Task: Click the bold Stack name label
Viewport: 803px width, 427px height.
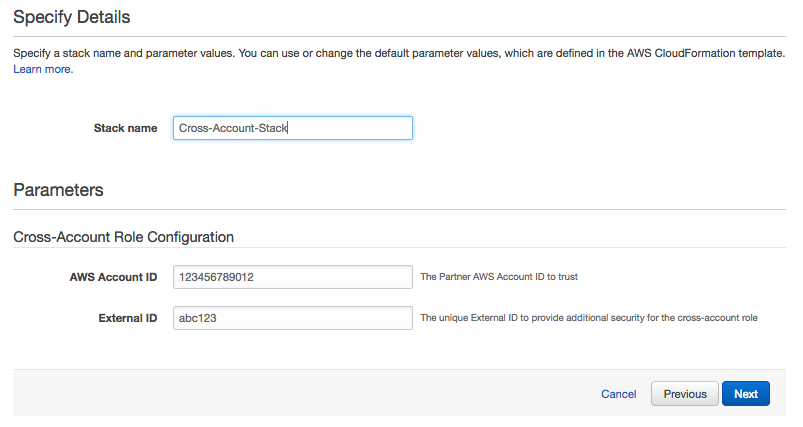Action: click(125, 128)
